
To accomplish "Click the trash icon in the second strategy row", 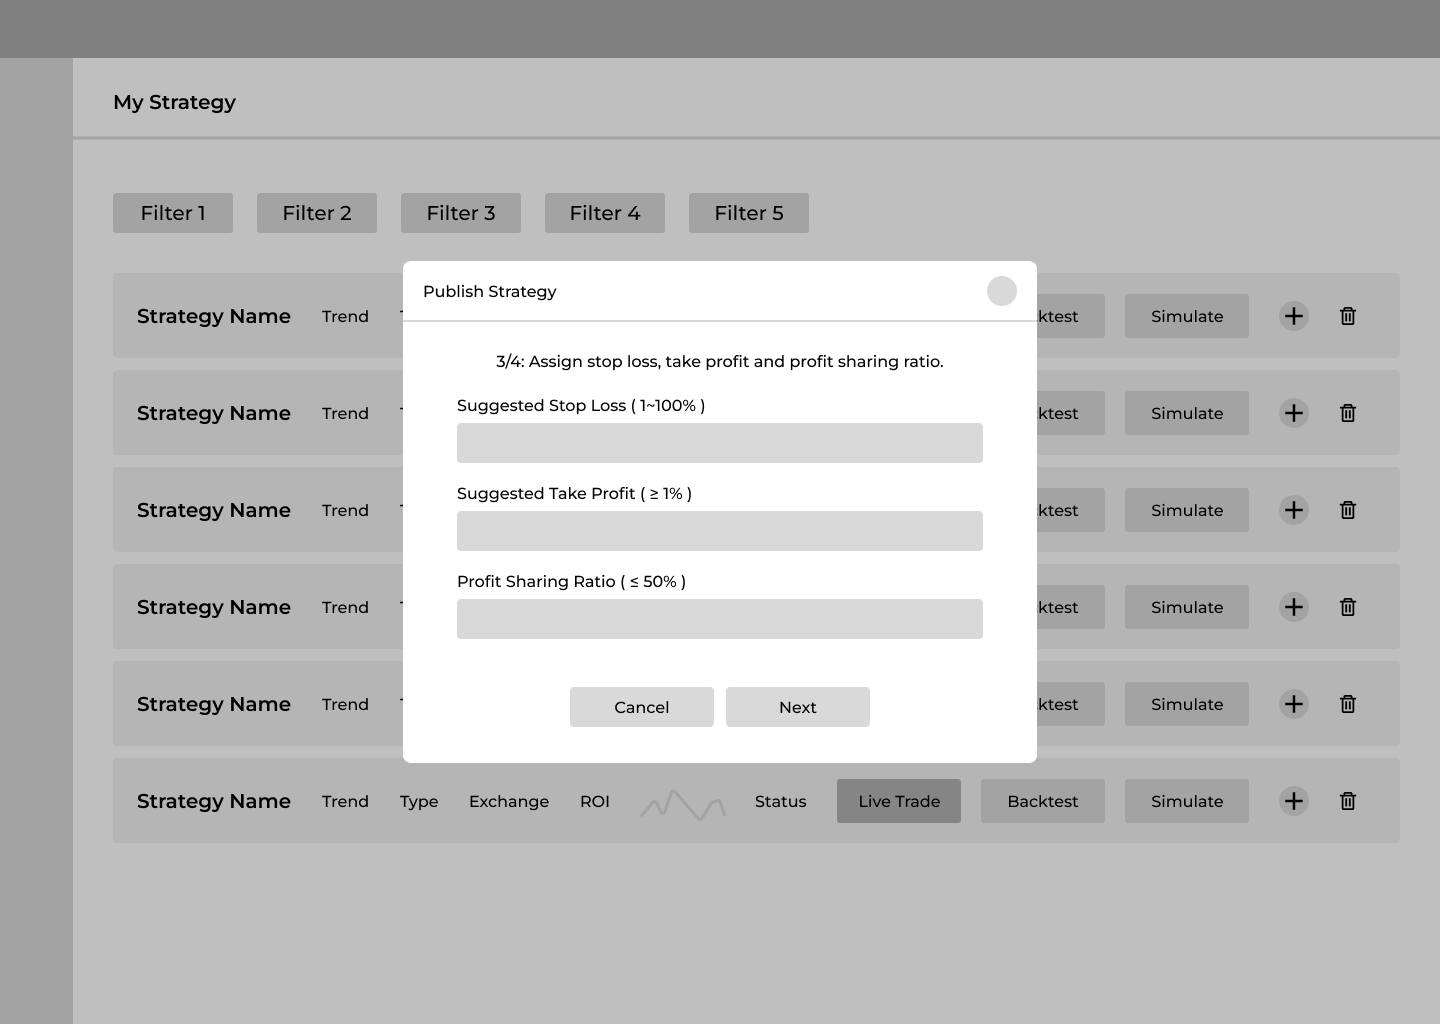I will click(x=1347, y=413).
